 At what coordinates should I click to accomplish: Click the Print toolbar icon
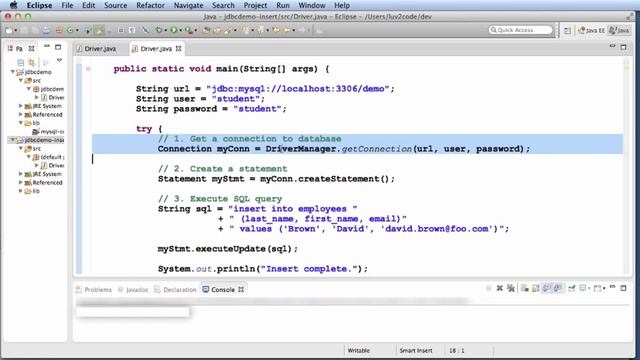46,30
